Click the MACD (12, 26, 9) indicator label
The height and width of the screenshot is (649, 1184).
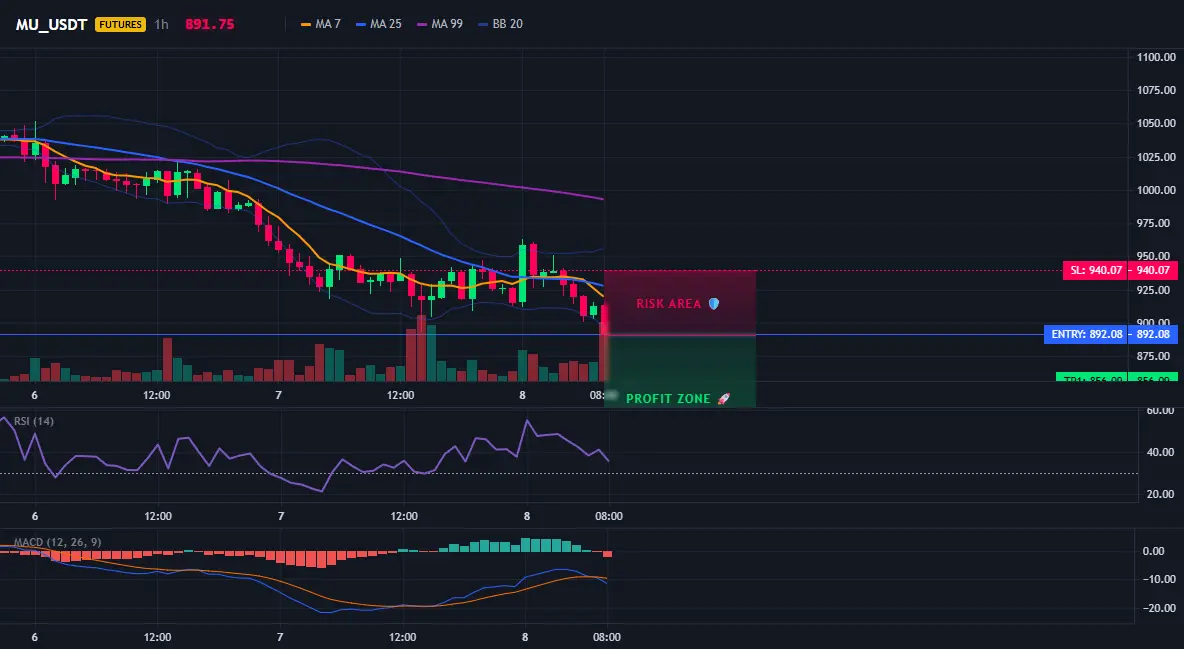tap(57, 542)
